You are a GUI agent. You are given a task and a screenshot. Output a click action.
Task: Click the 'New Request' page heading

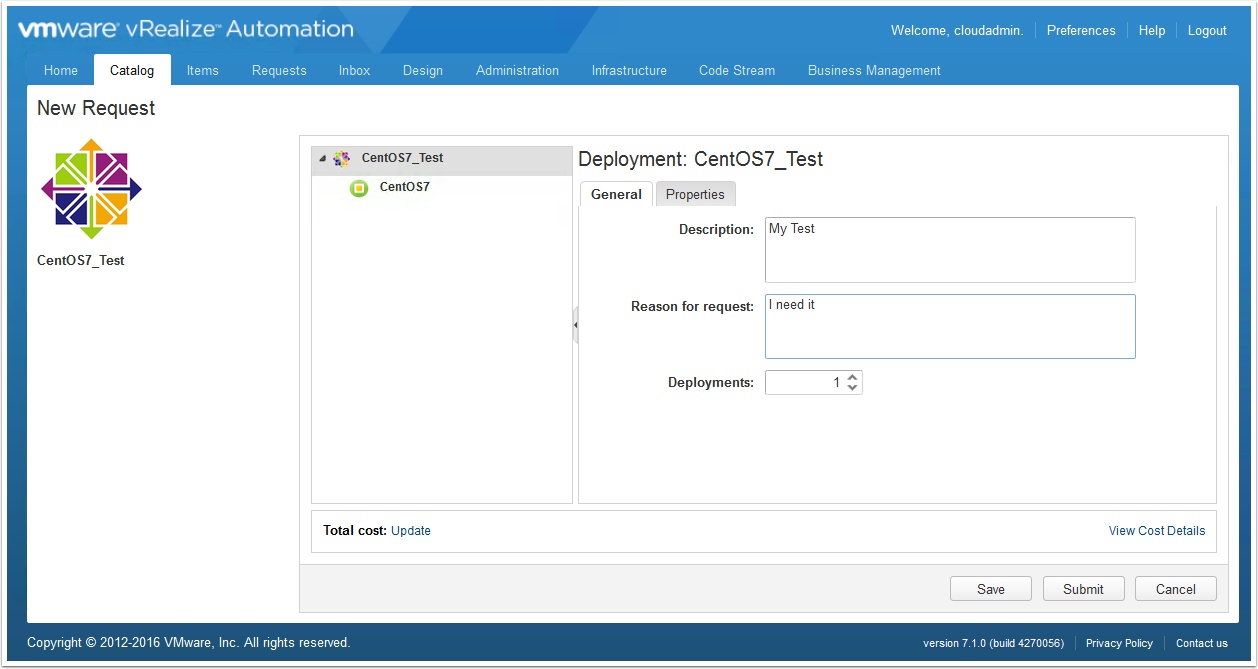96,108
